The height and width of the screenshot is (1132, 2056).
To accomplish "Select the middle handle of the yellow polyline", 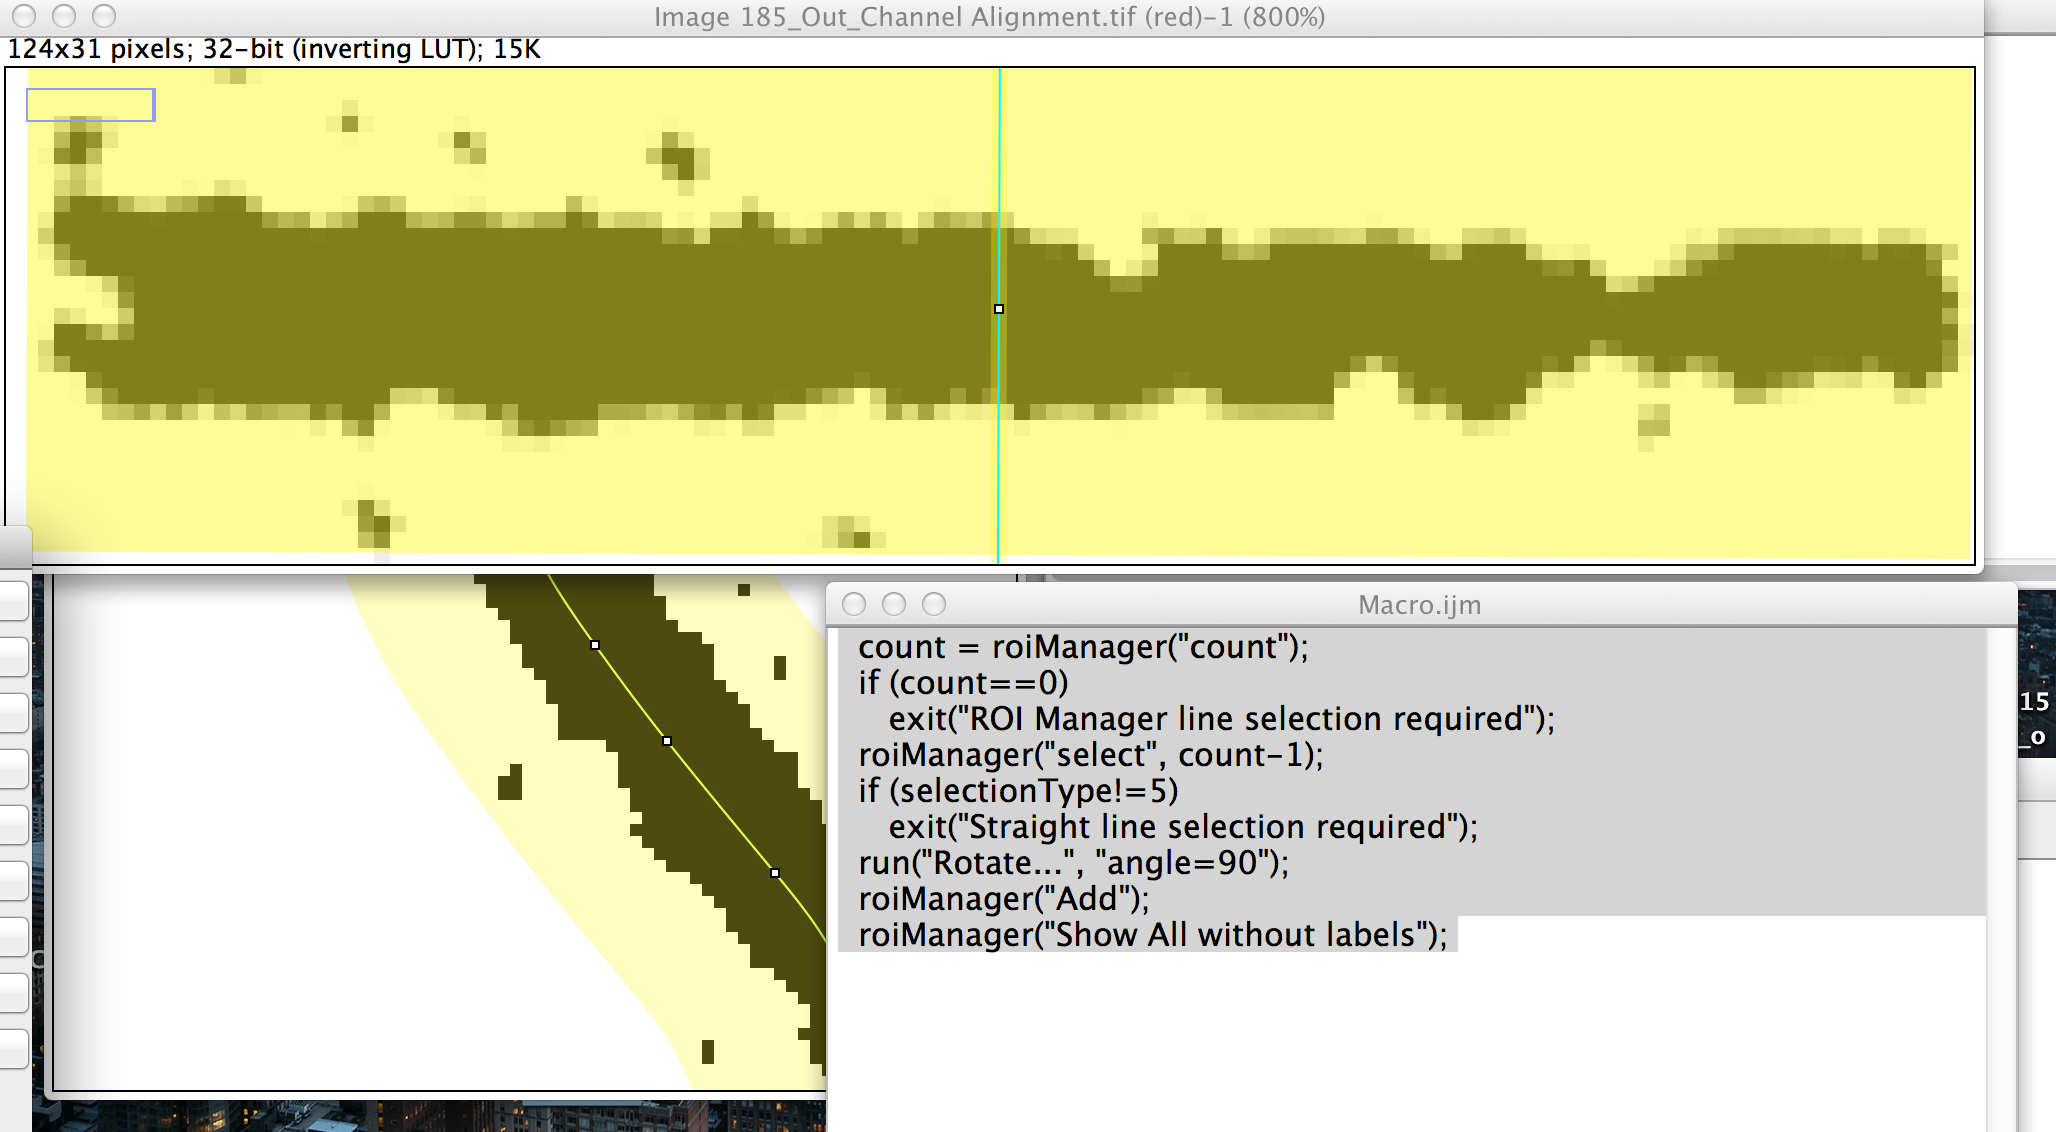I will [x=667, y=741].
